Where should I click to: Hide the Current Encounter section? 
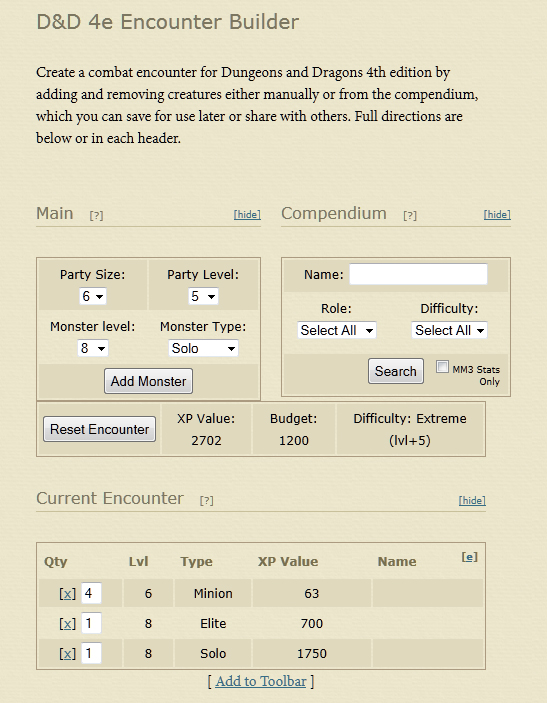tap(472, 500)
